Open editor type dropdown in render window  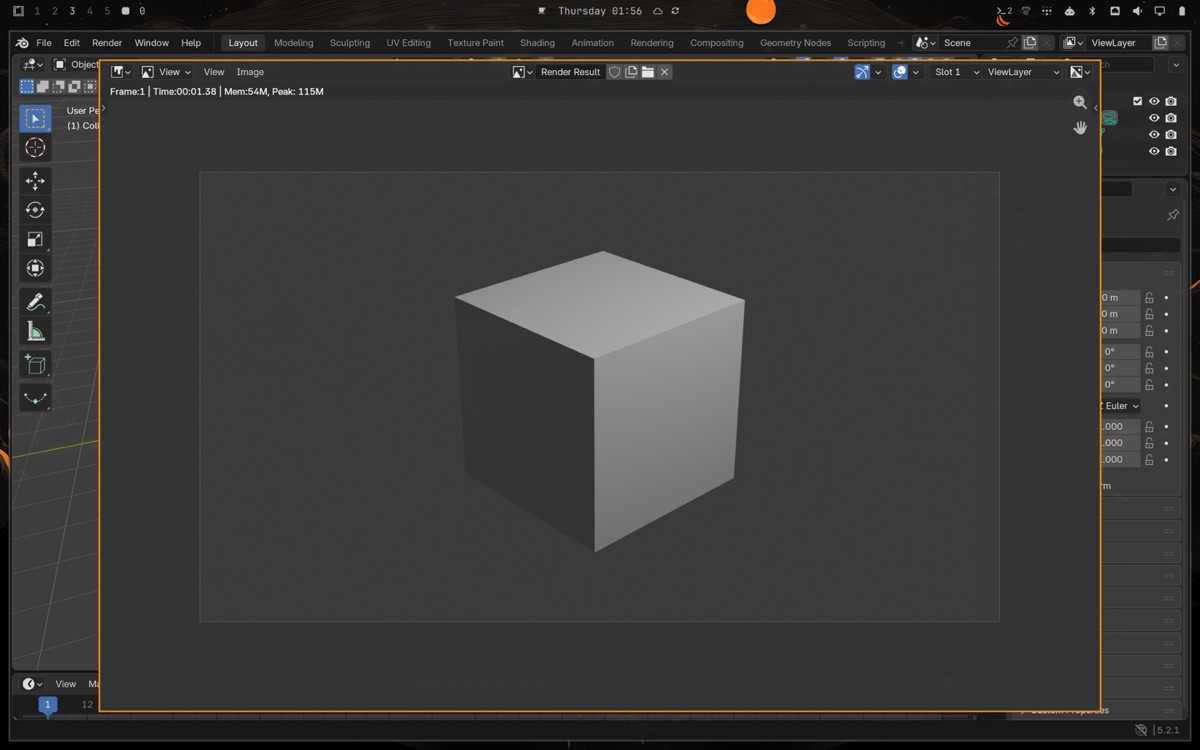121,72
